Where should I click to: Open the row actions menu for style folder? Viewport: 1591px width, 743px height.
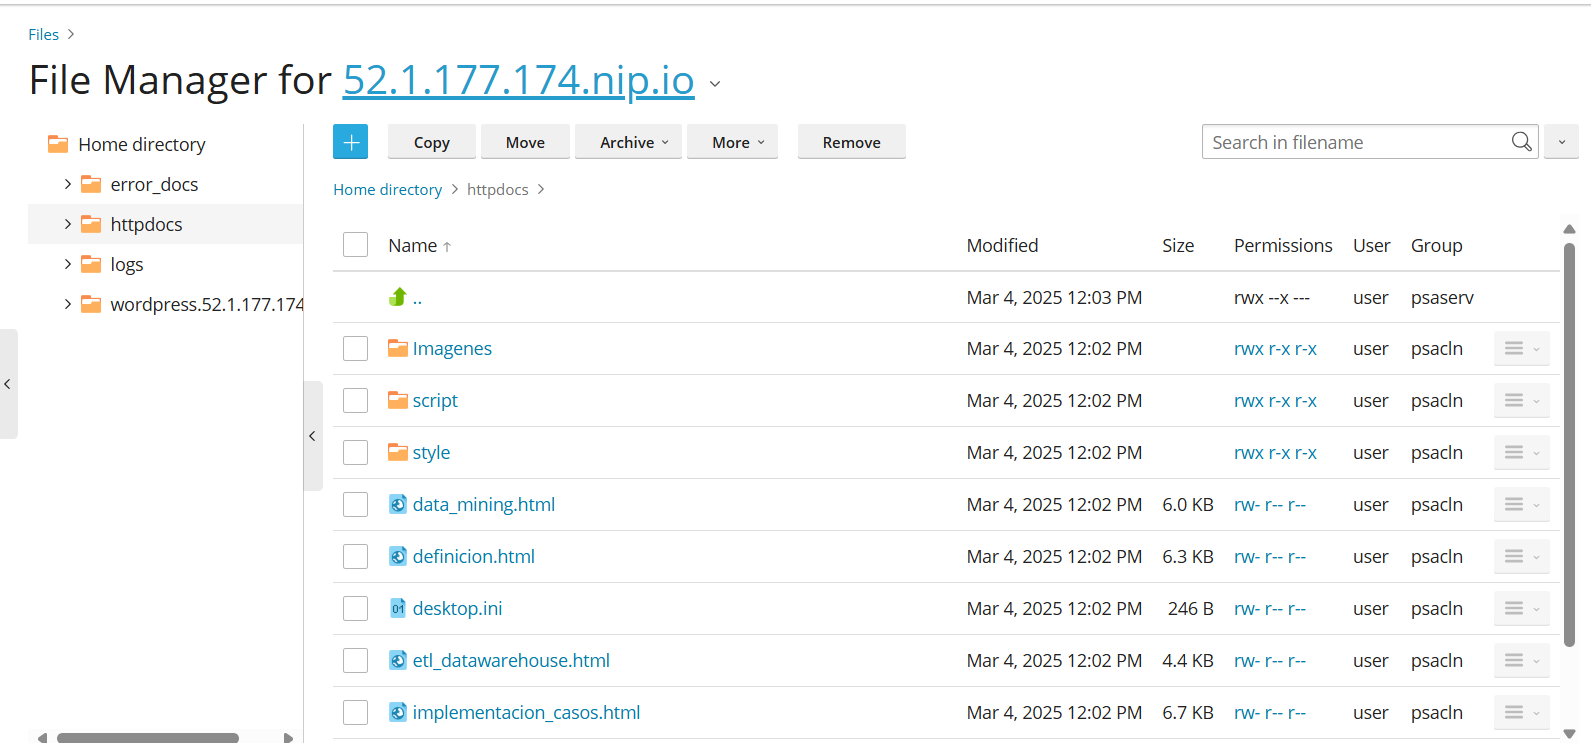click(1521, 452)
